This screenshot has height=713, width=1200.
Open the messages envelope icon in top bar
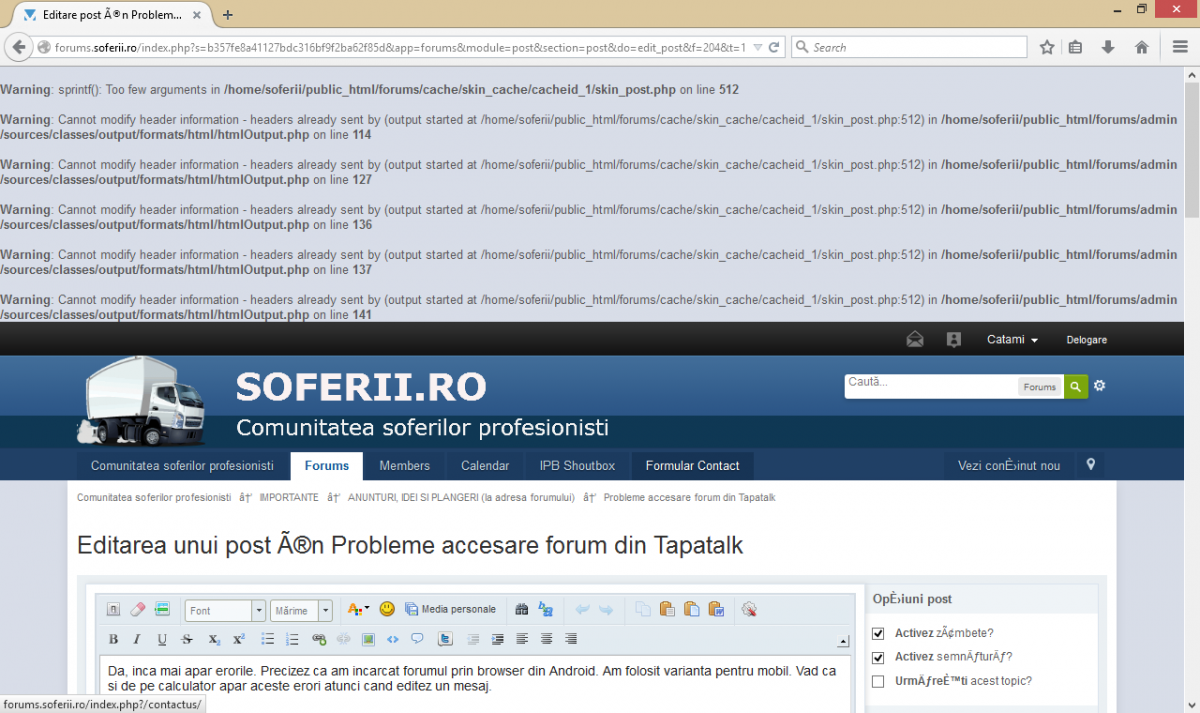(x=915, y=339)
